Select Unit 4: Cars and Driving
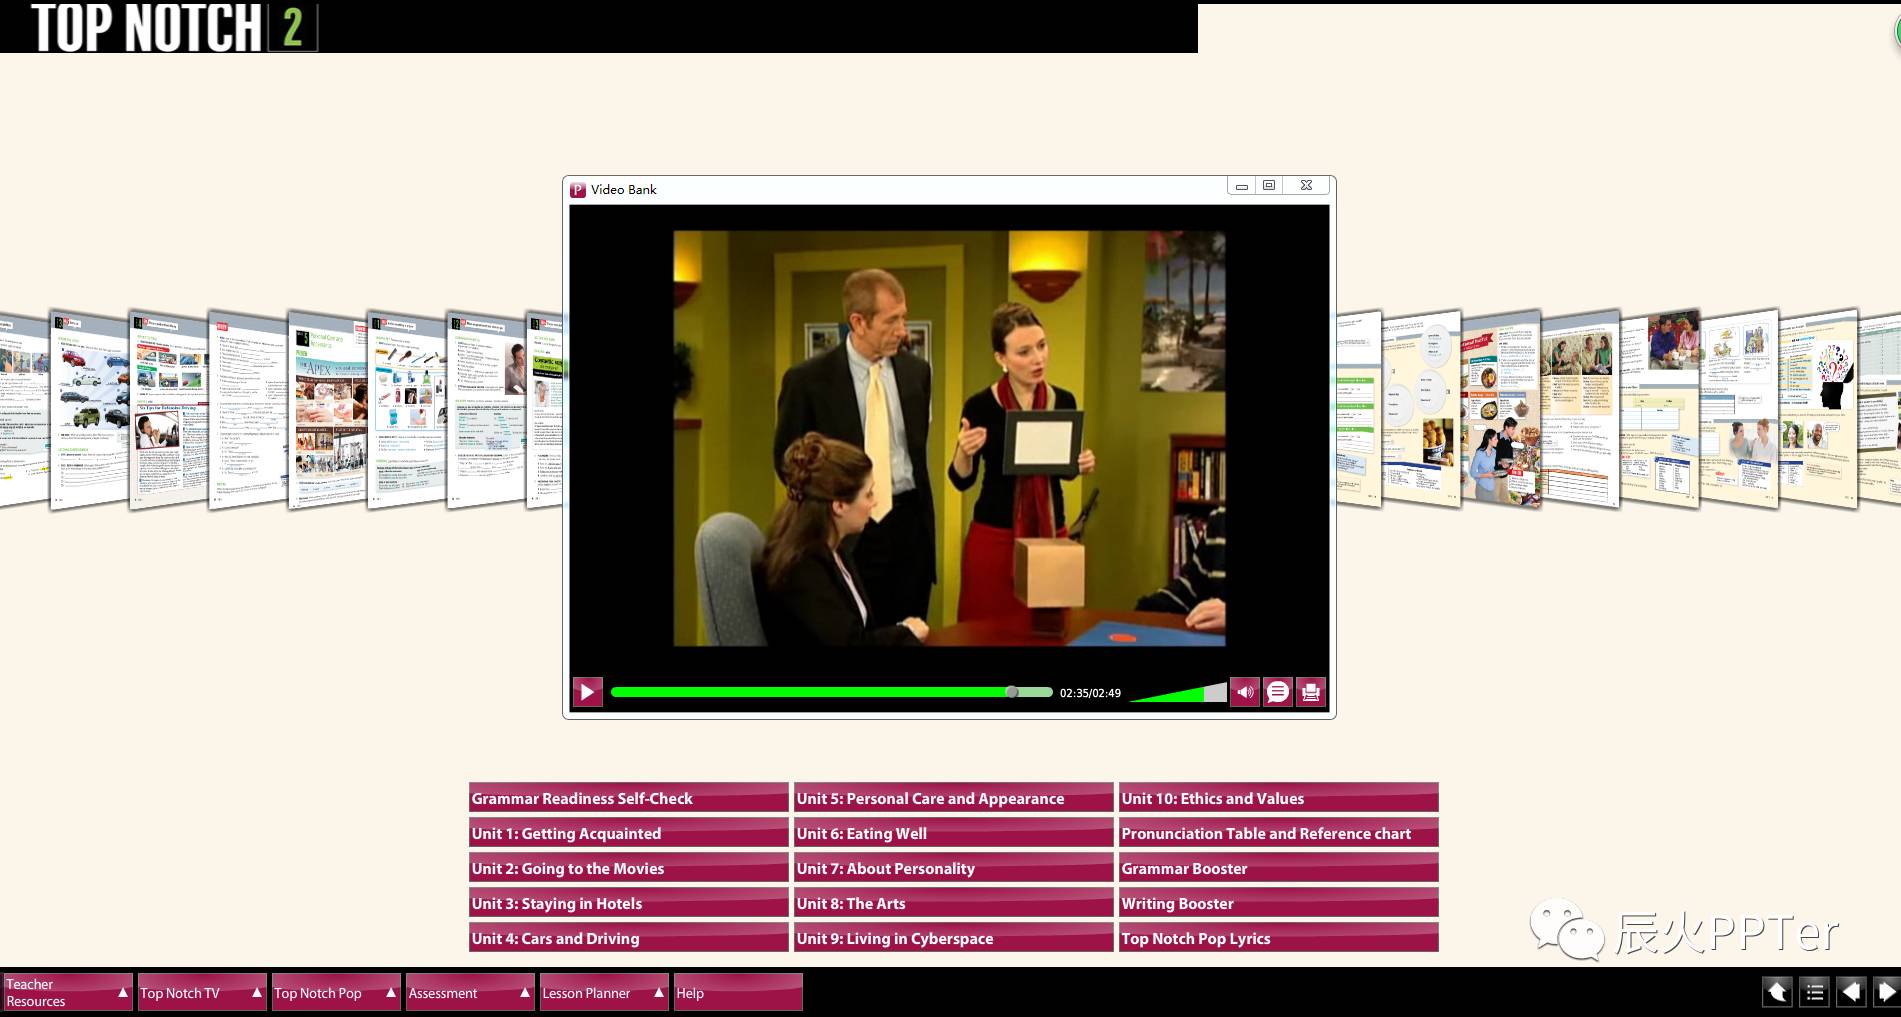This screenshot has width=1901, height=1017. pos(628,938)
